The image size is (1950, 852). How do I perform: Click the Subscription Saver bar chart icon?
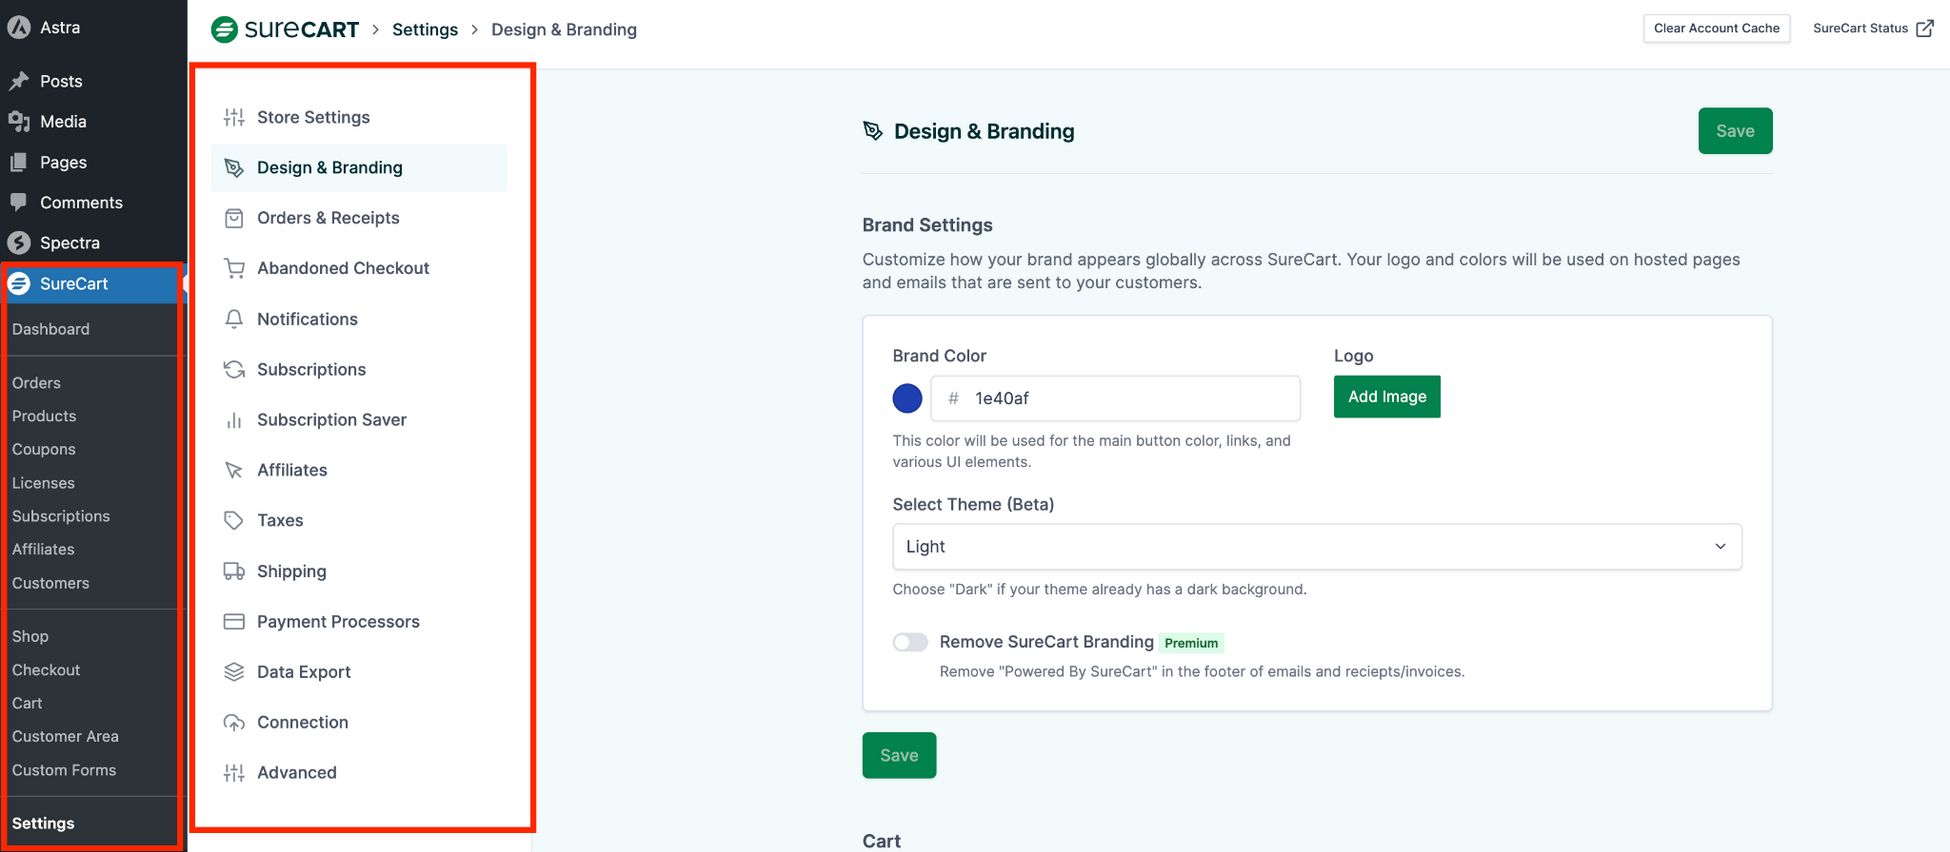(x=234, y=420)
